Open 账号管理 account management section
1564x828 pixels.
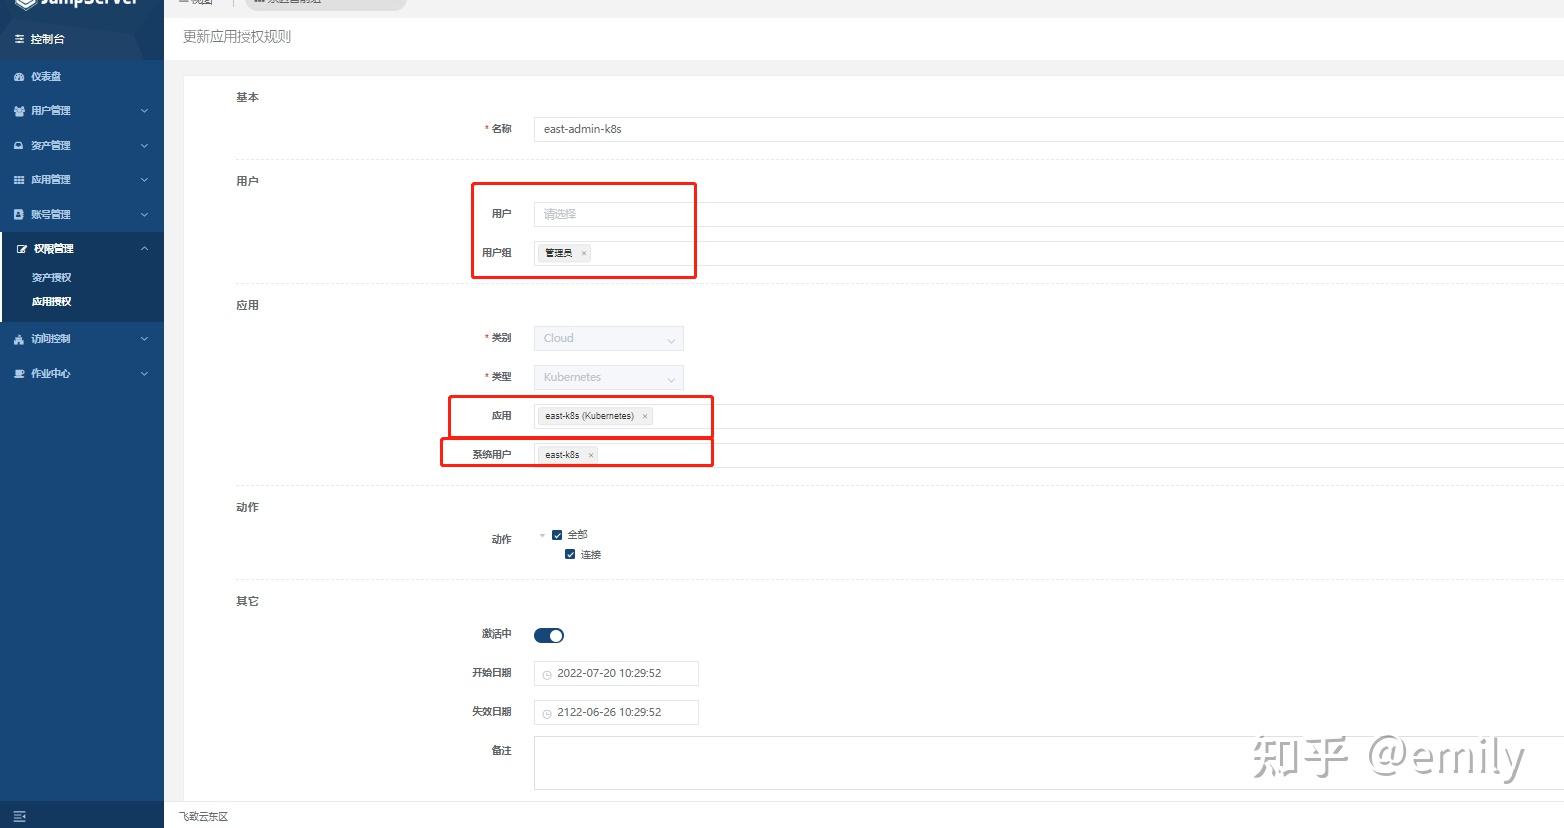pyautogui.click(x=52, y=214)
